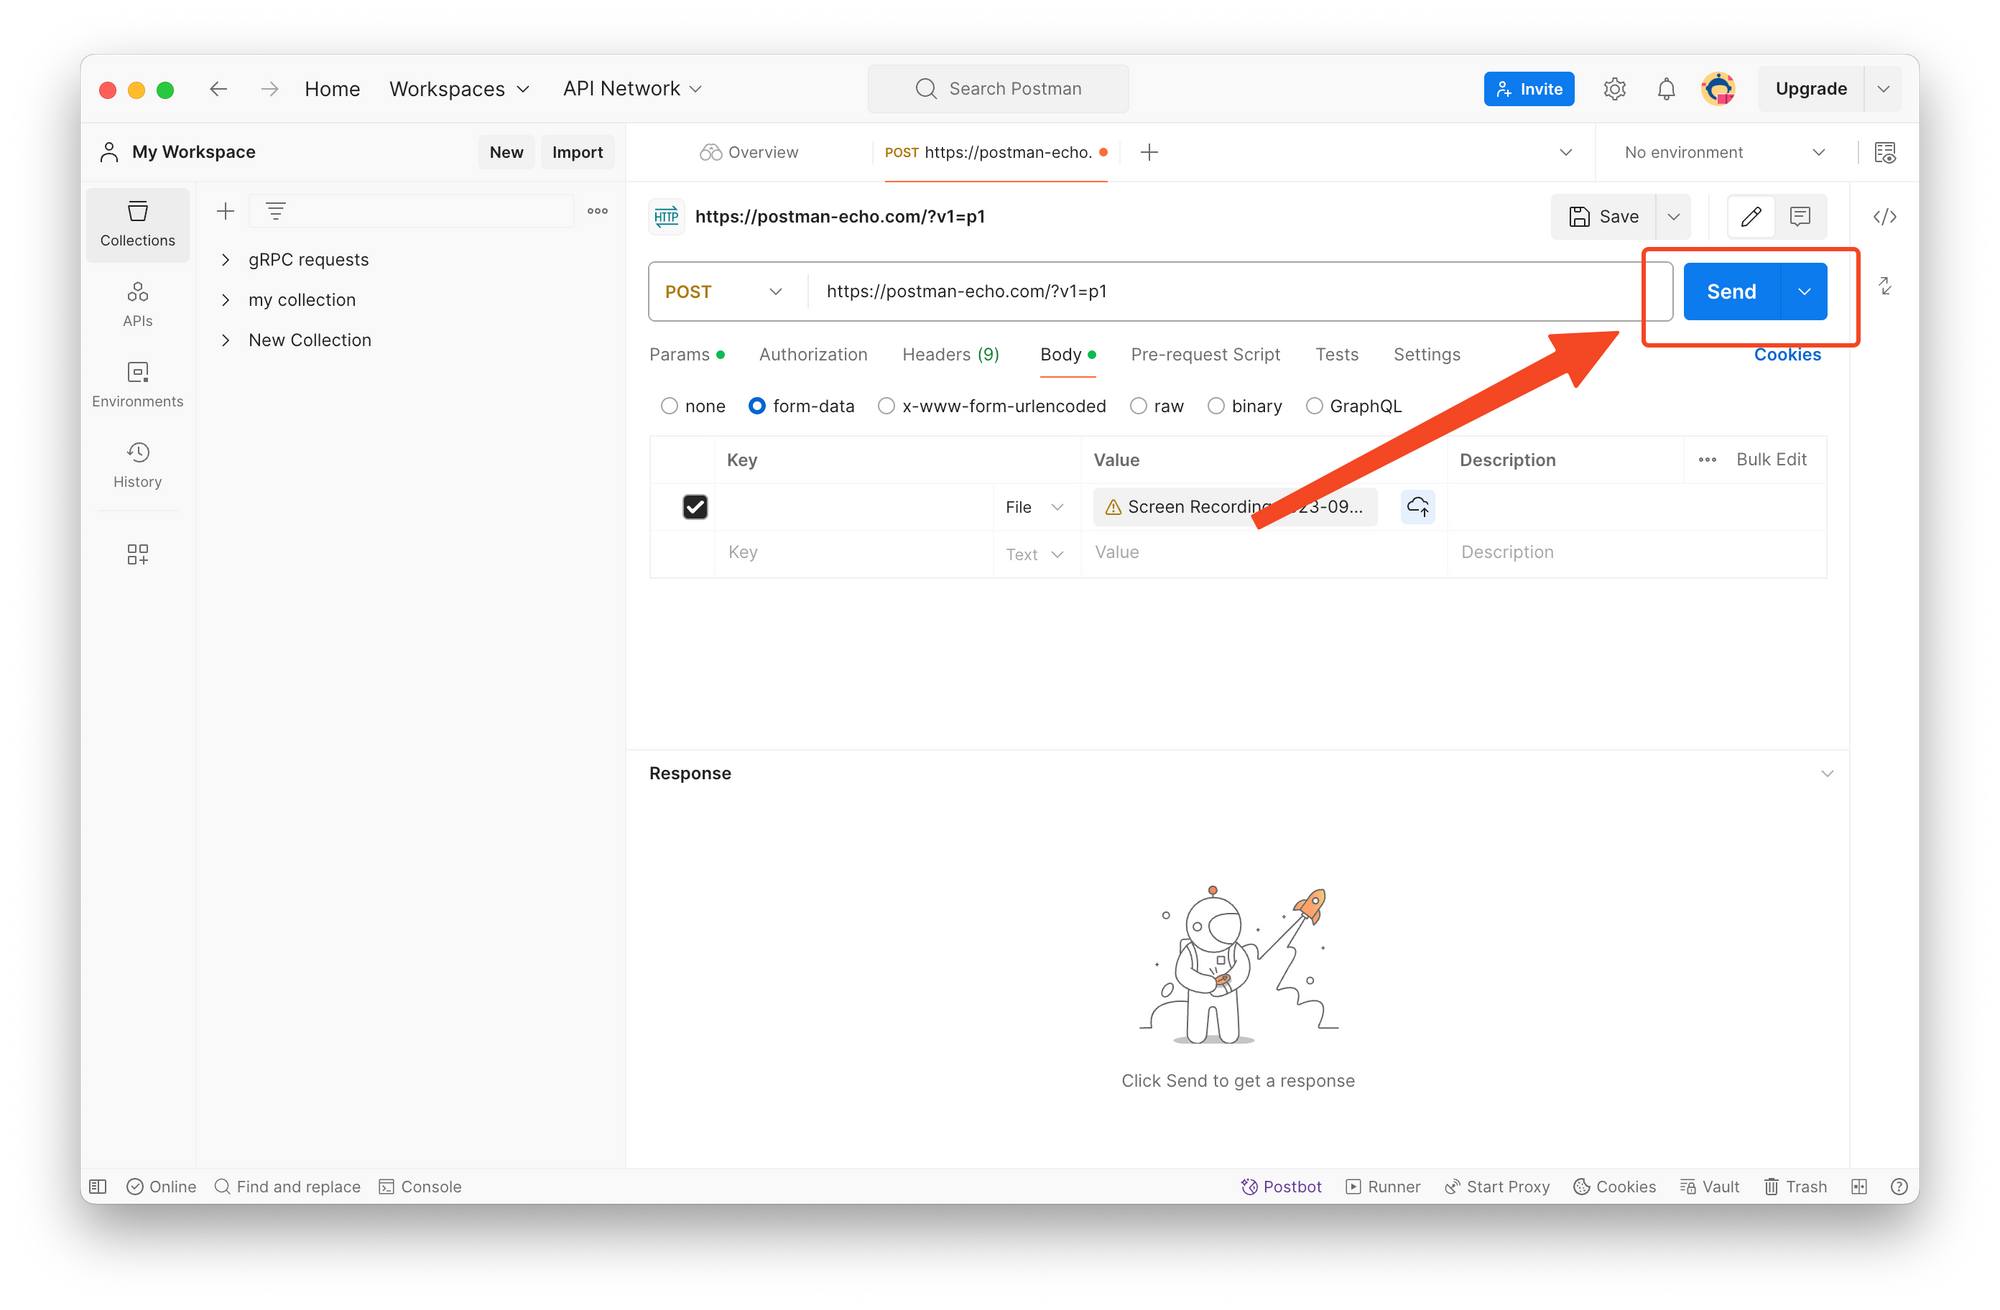Open the Overview tab
The image size is (2000, 1310).
click(x=749, y=152)
